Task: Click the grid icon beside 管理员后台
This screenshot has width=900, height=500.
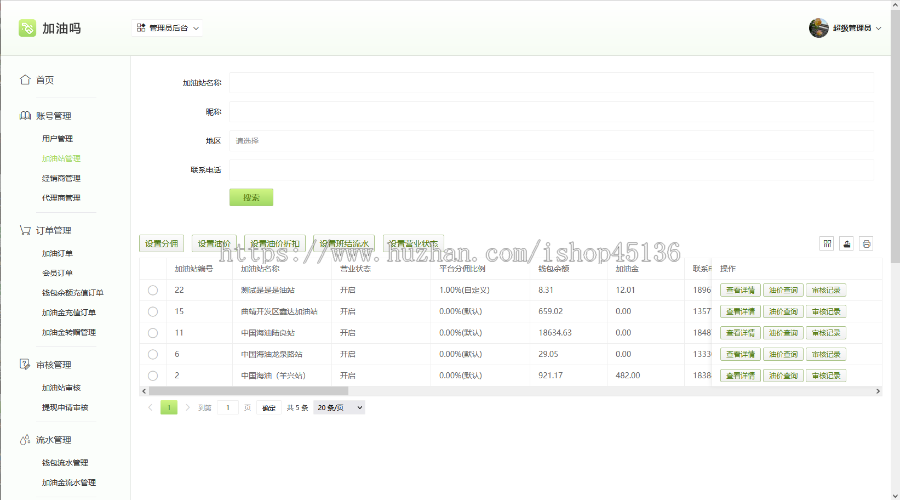Action: (141, 28)
